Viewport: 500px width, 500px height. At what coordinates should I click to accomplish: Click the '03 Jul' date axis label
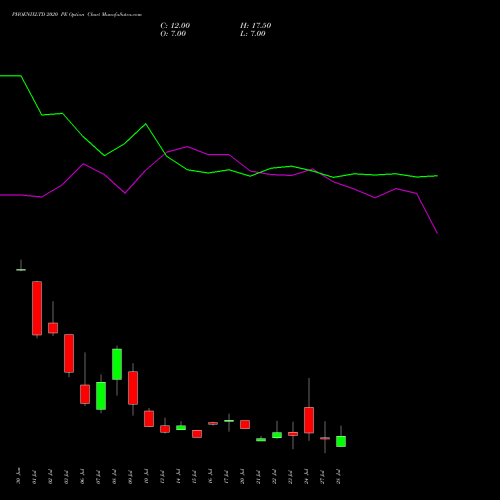pyautogui.click(x=66, y=477)
